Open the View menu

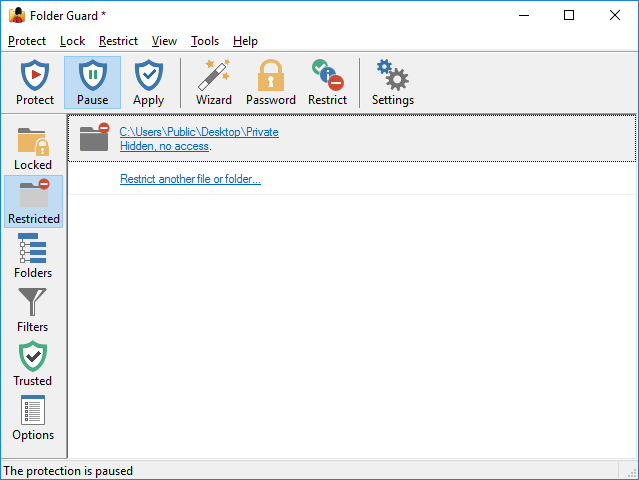click(164, 41)
